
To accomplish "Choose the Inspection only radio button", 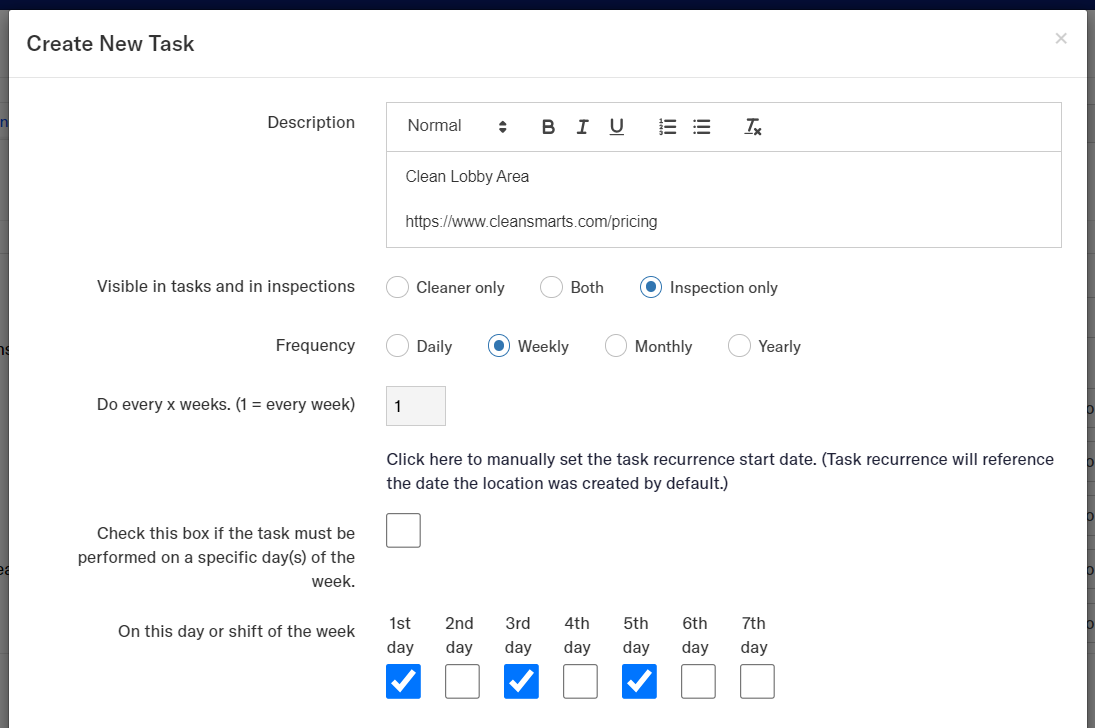I will [x=651, y=288].
